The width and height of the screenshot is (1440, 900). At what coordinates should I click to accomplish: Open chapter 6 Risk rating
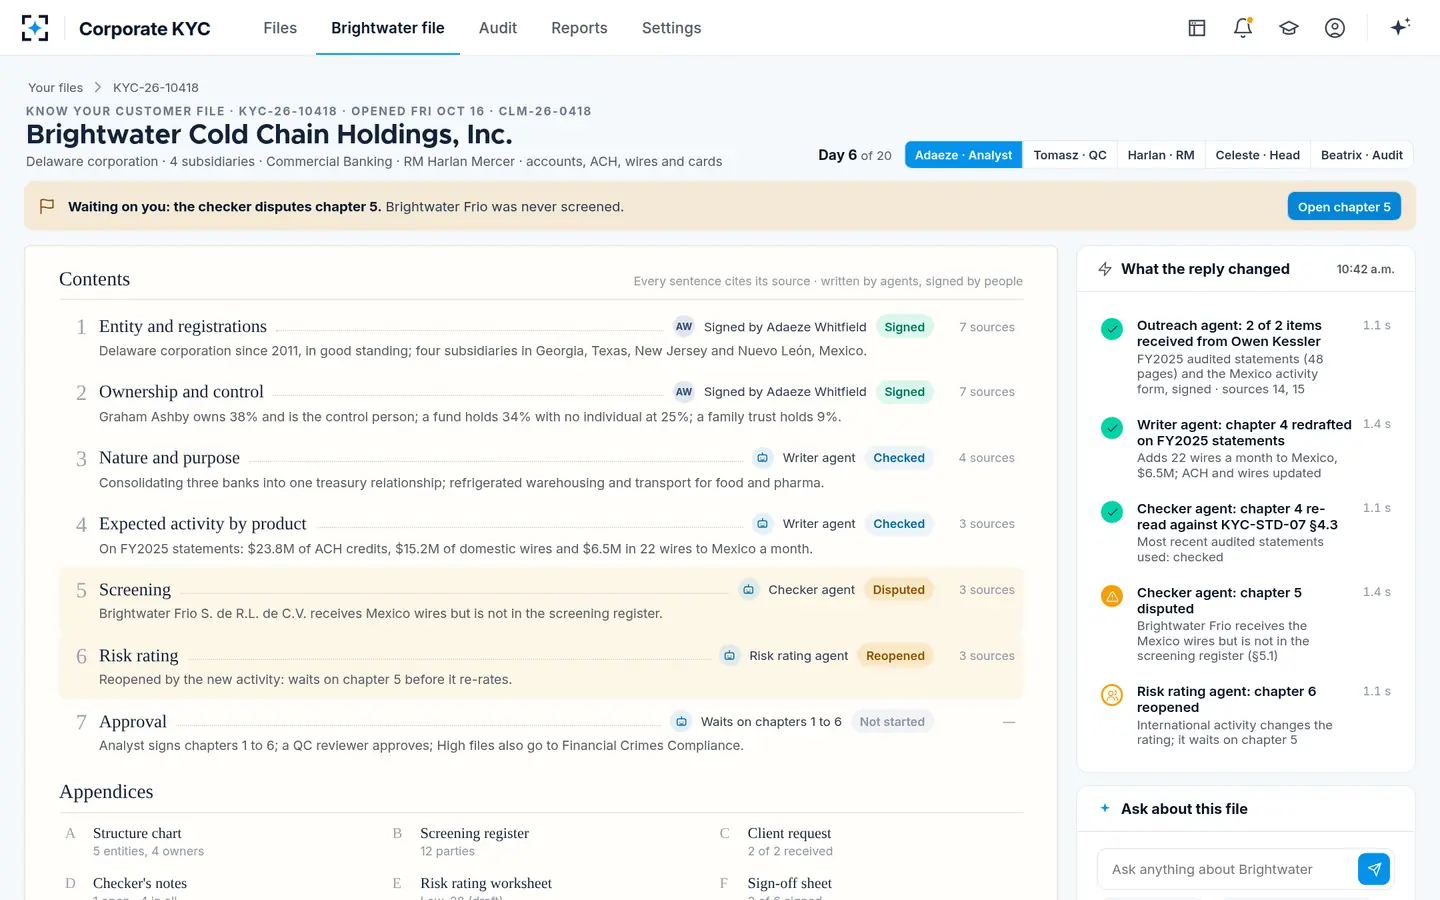coord(541,667)
